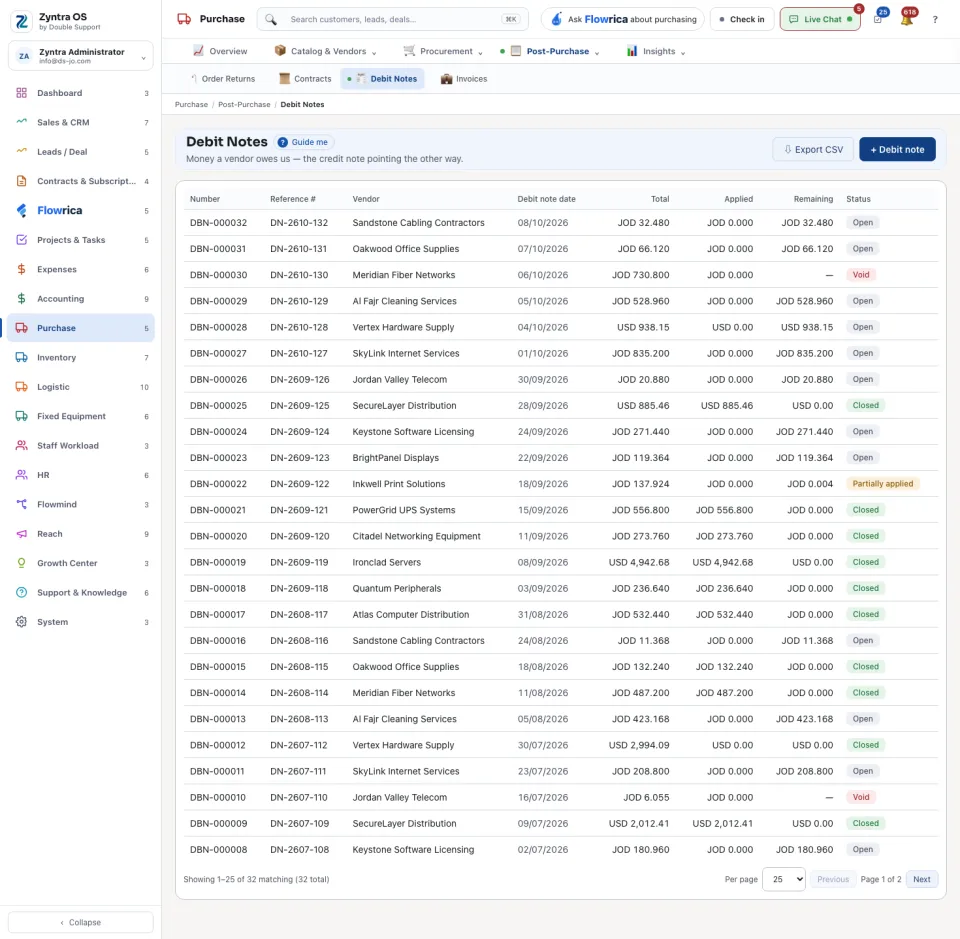Image resolution: width=960 pixels, height=939 pixels.
Task: Click vendor Quantum Peripherals
Action: [x=397, y=588]
